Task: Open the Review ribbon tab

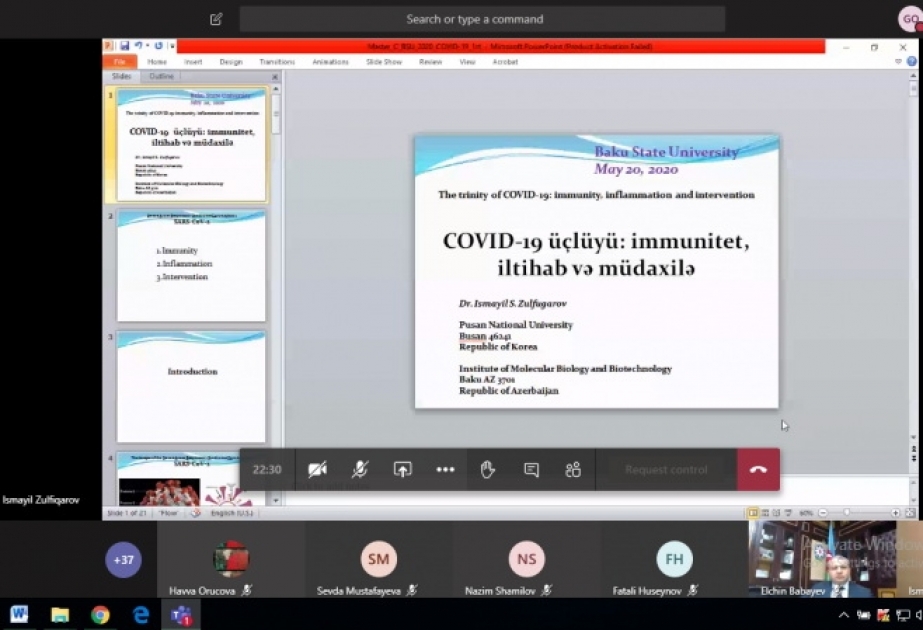Action: (430, 61)
